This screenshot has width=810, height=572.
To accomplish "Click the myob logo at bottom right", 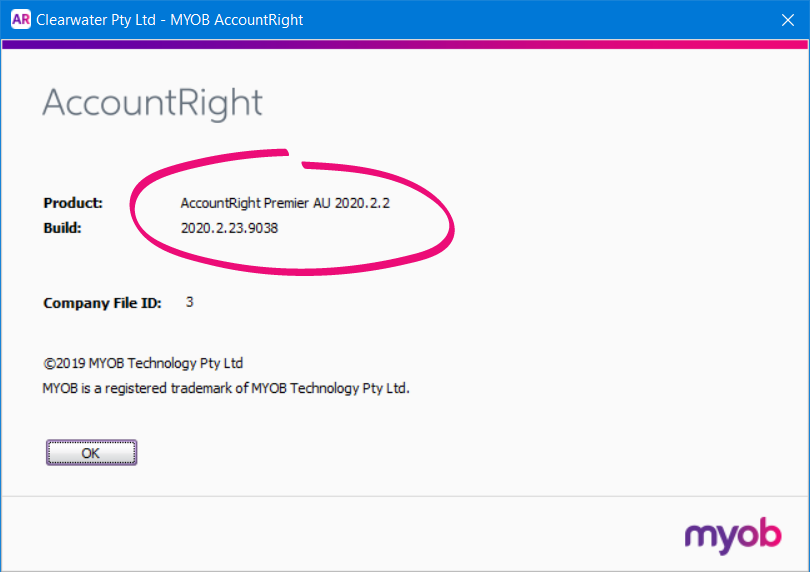I will click(733, 535).
